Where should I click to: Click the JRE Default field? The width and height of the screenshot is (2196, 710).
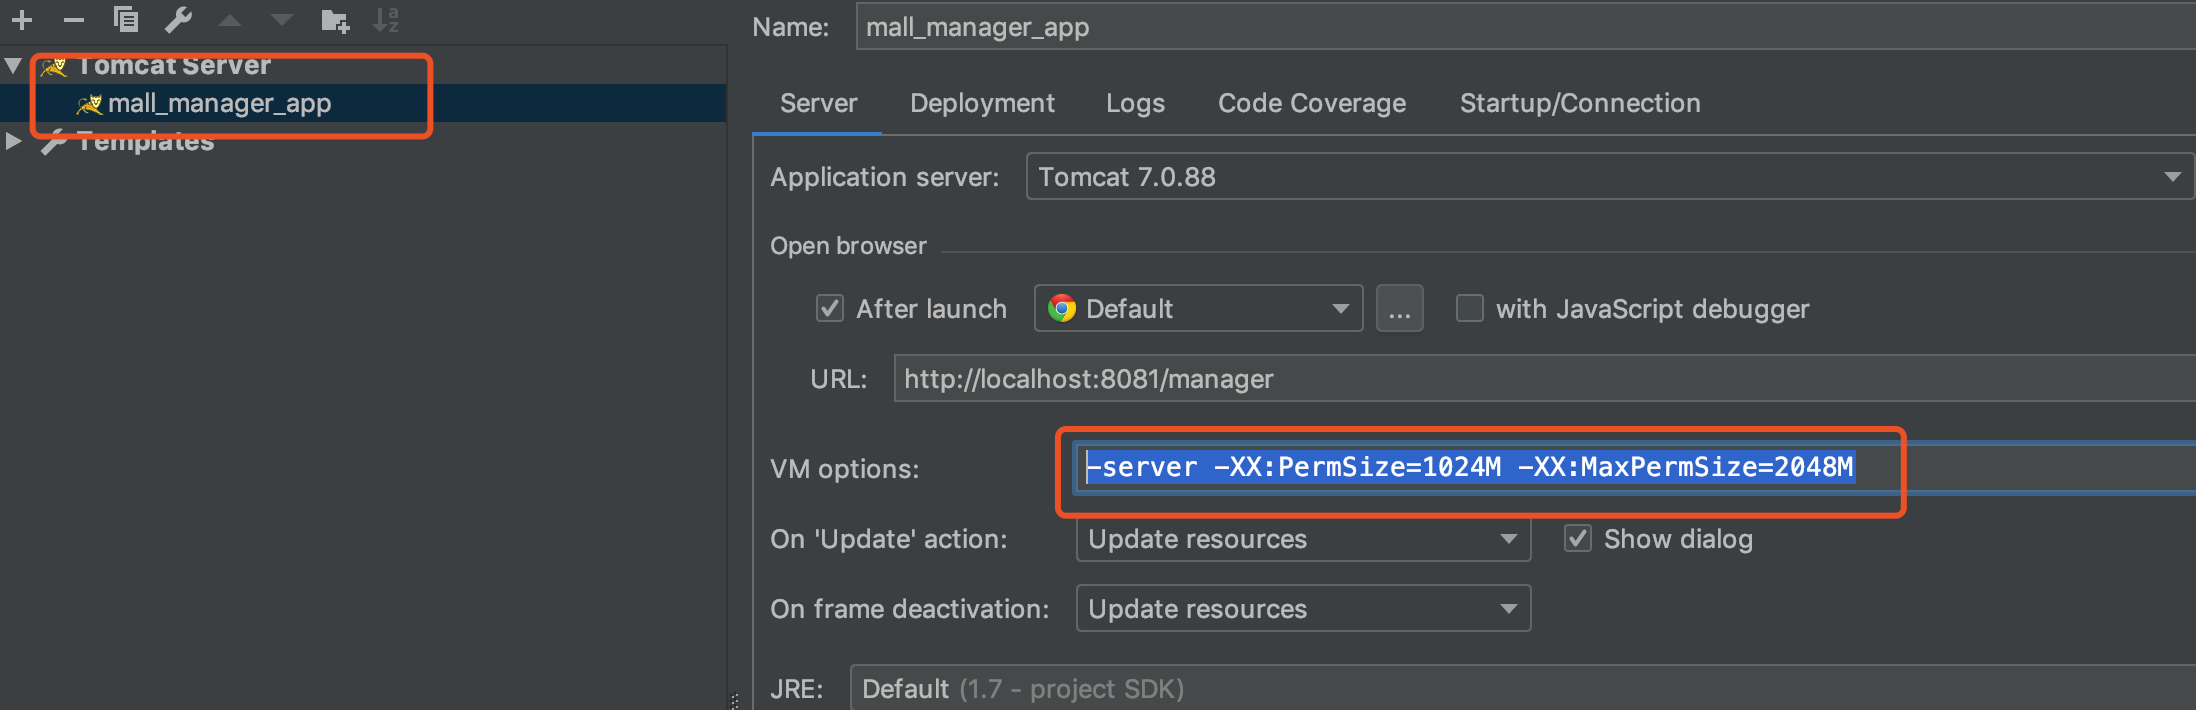(x=1522, y=689)
